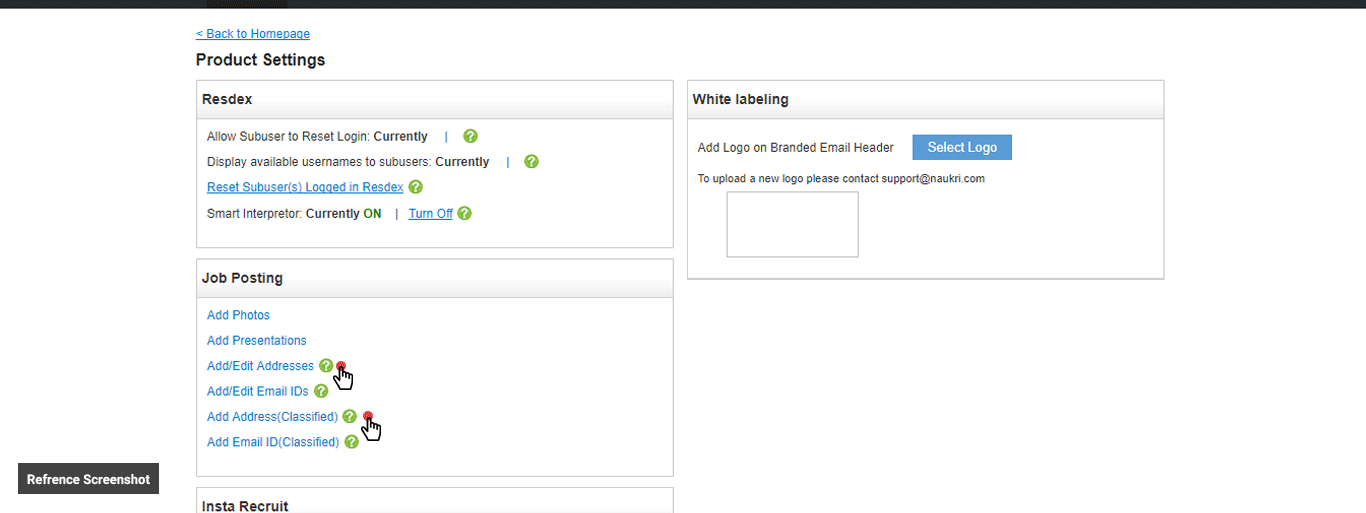Open the Add Presentations link
Viewport: 1366px width, 513px height.
pyautogui.click(x=256, y=341)
